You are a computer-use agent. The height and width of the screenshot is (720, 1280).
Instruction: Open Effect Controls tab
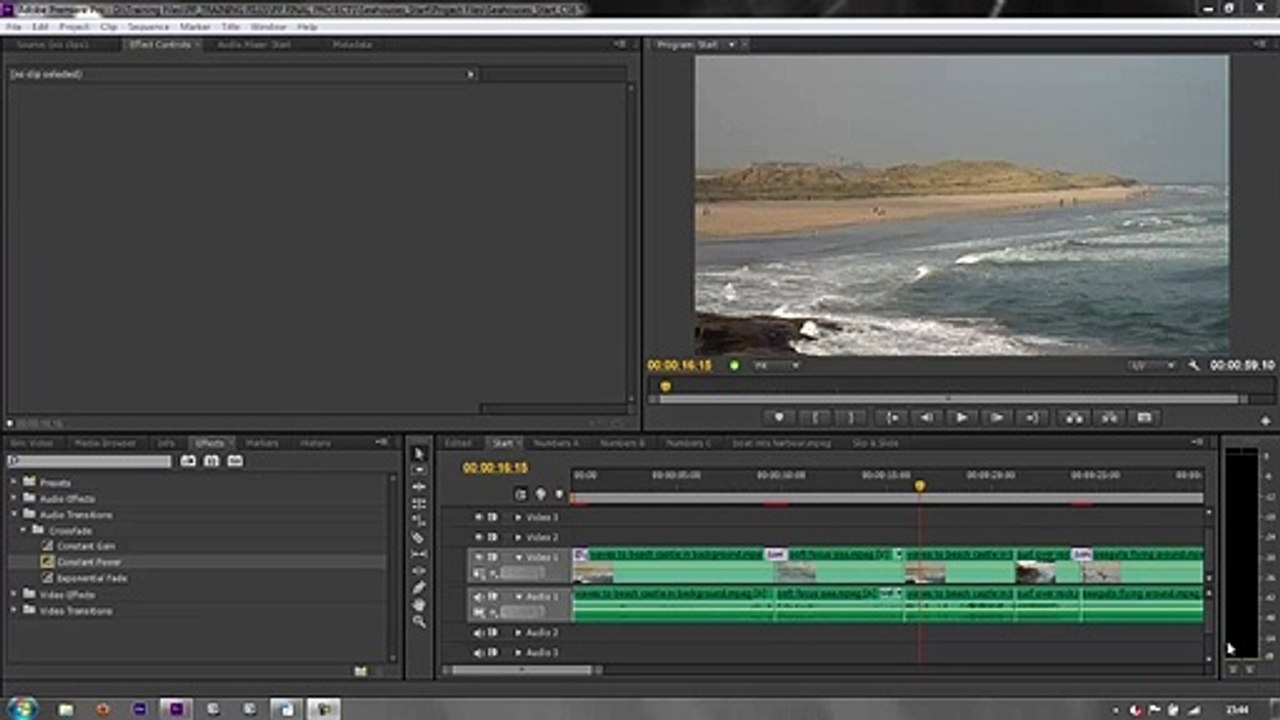pos(160,45)
